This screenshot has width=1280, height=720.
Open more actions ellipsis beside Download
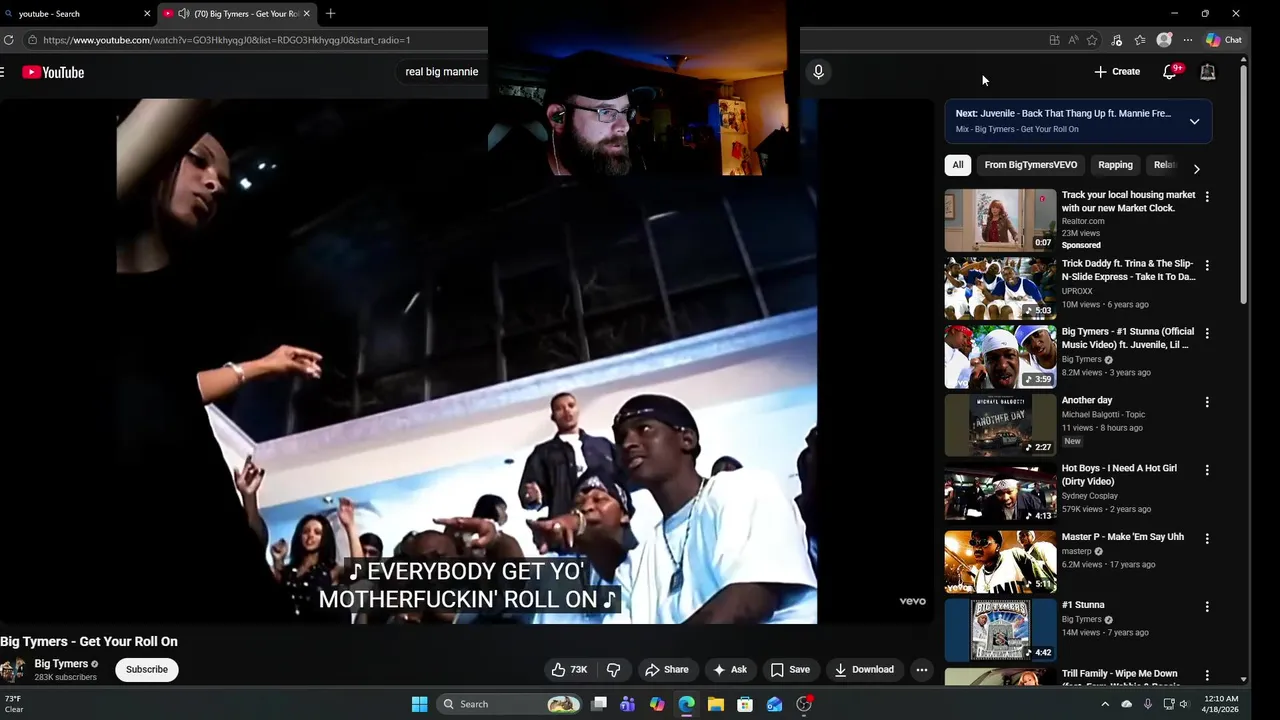[x=922, y=670]
